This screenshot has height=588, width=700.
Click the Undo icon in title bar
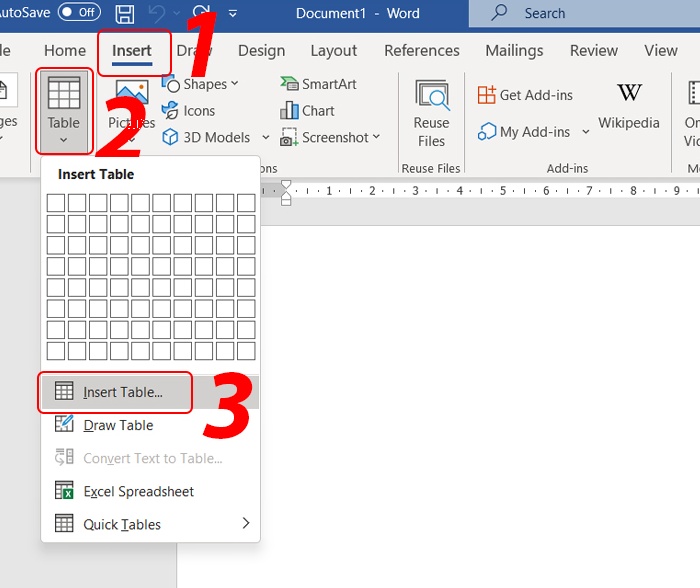(157, 13)
